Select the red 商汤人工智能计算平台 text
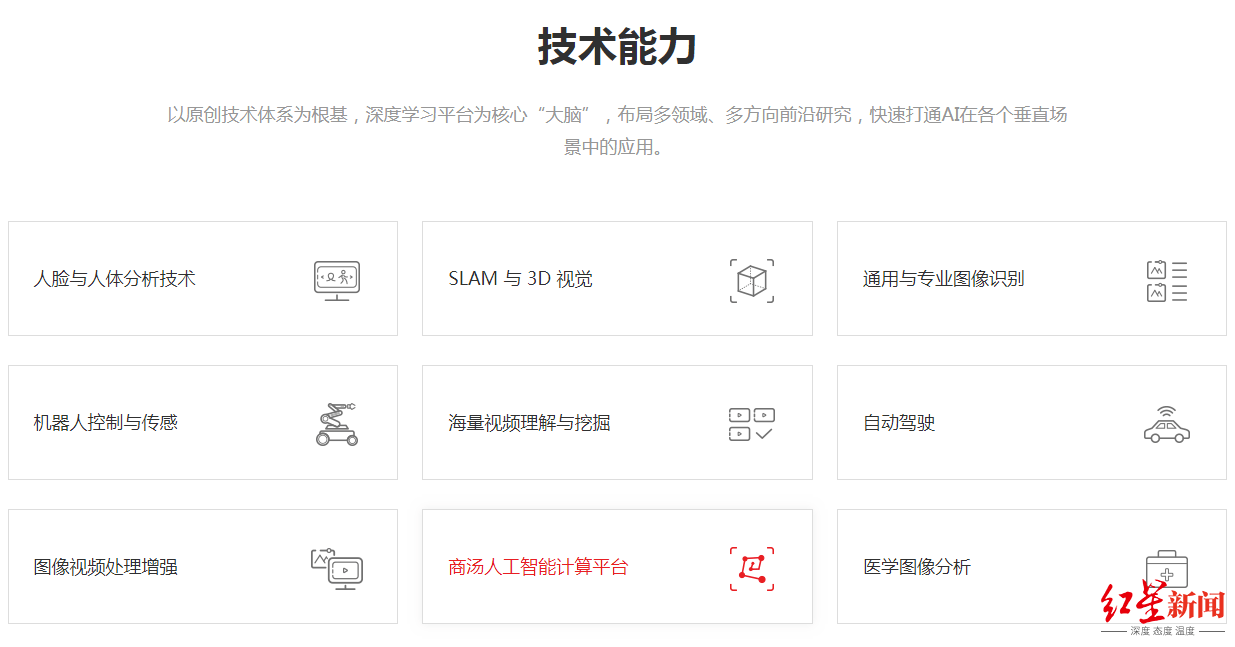1235x647 pixels. click(x=538, y=566)
